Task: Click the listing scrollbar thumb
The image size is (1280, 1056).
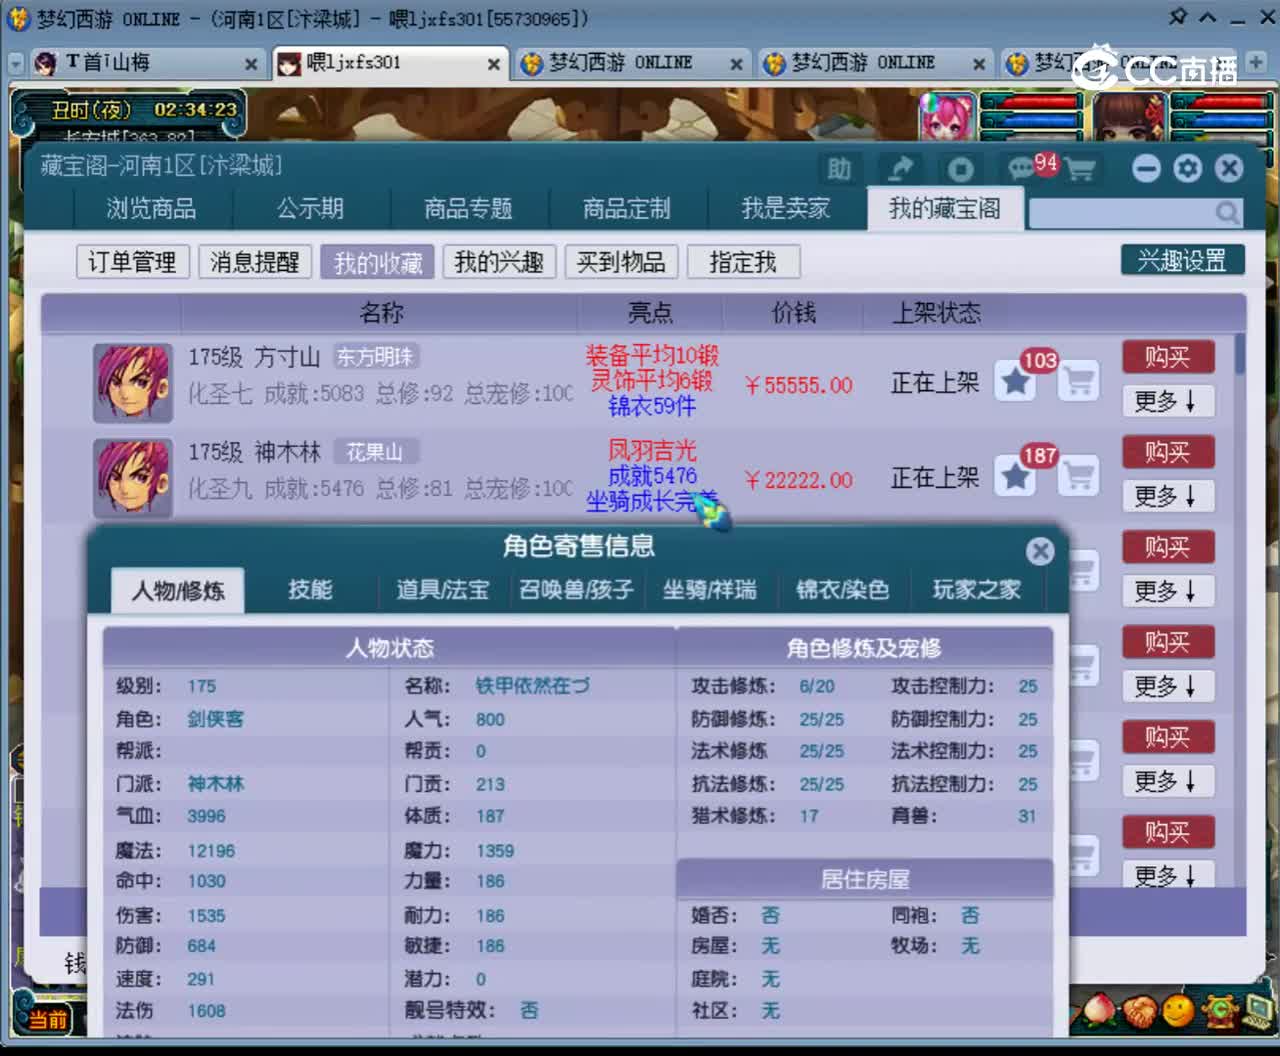Action: coord(1240,355)
